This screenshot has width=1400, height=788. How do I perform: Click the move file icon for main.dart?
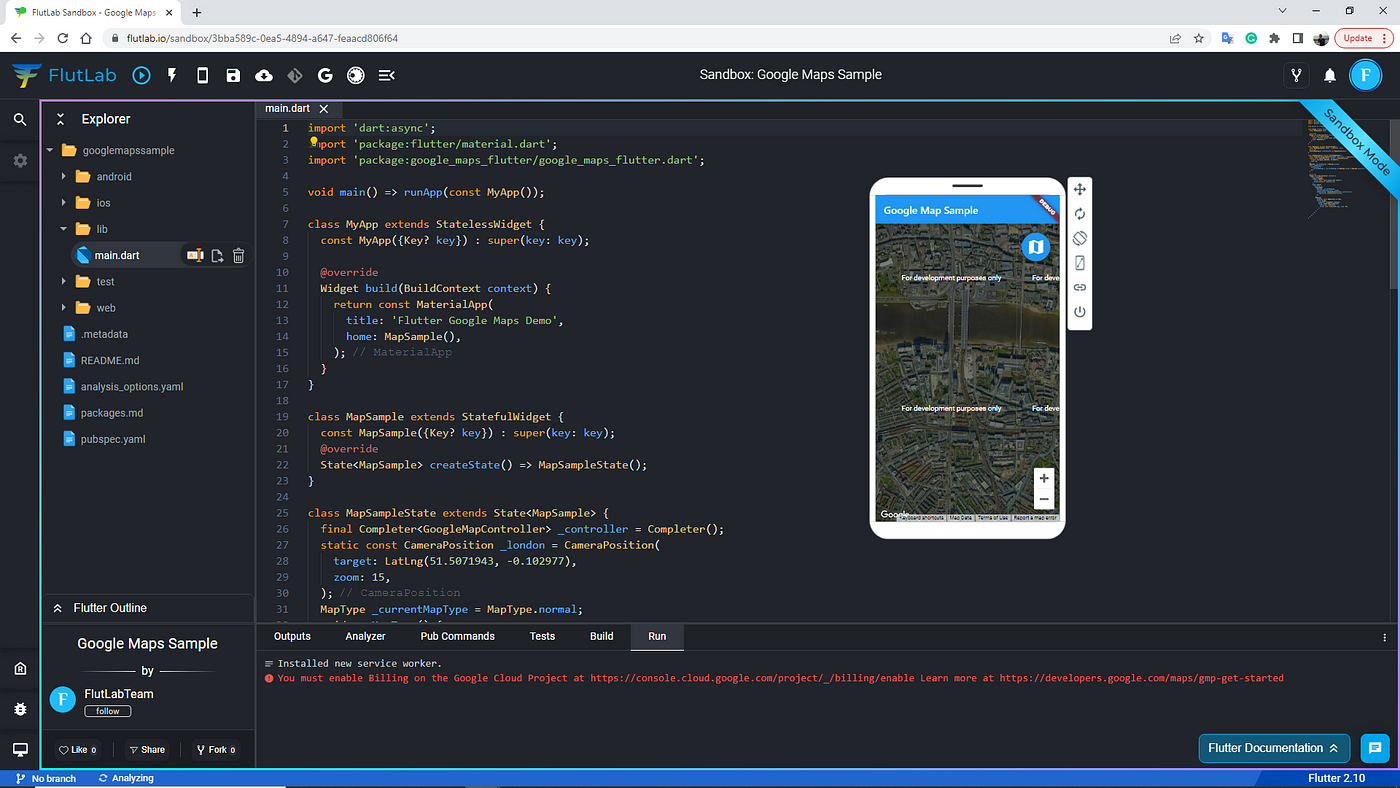217,255
